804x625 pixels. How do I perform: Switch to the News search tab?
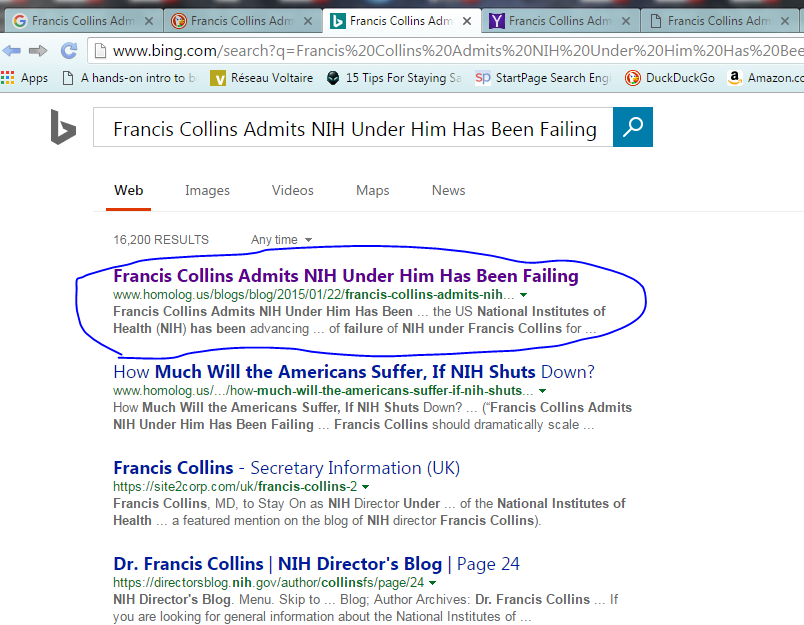(448, 190)
